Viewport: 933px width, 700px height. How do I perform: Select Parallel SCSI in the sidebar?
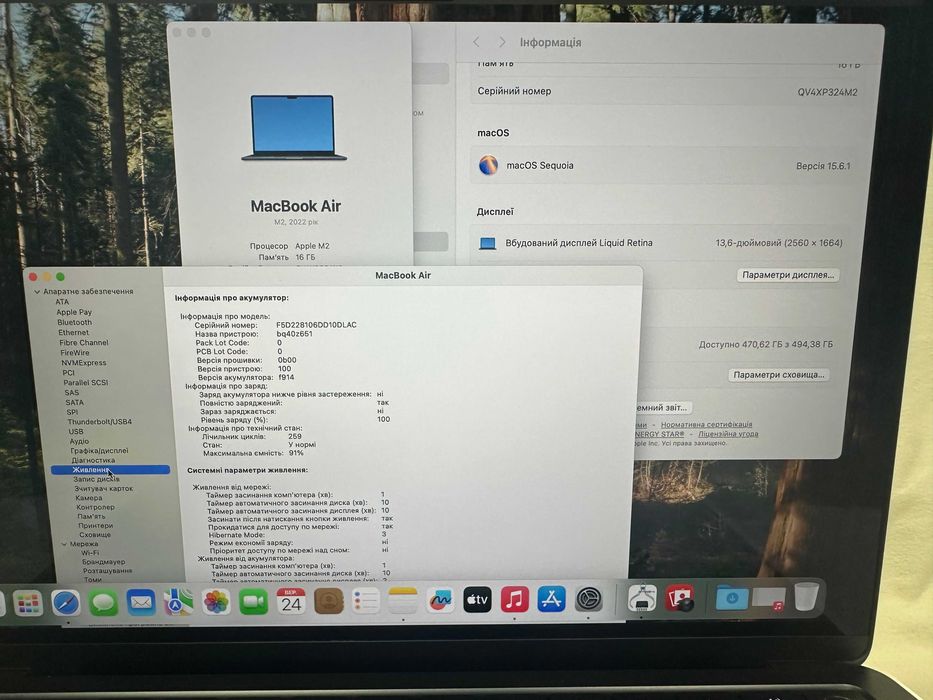pos(86,383)
